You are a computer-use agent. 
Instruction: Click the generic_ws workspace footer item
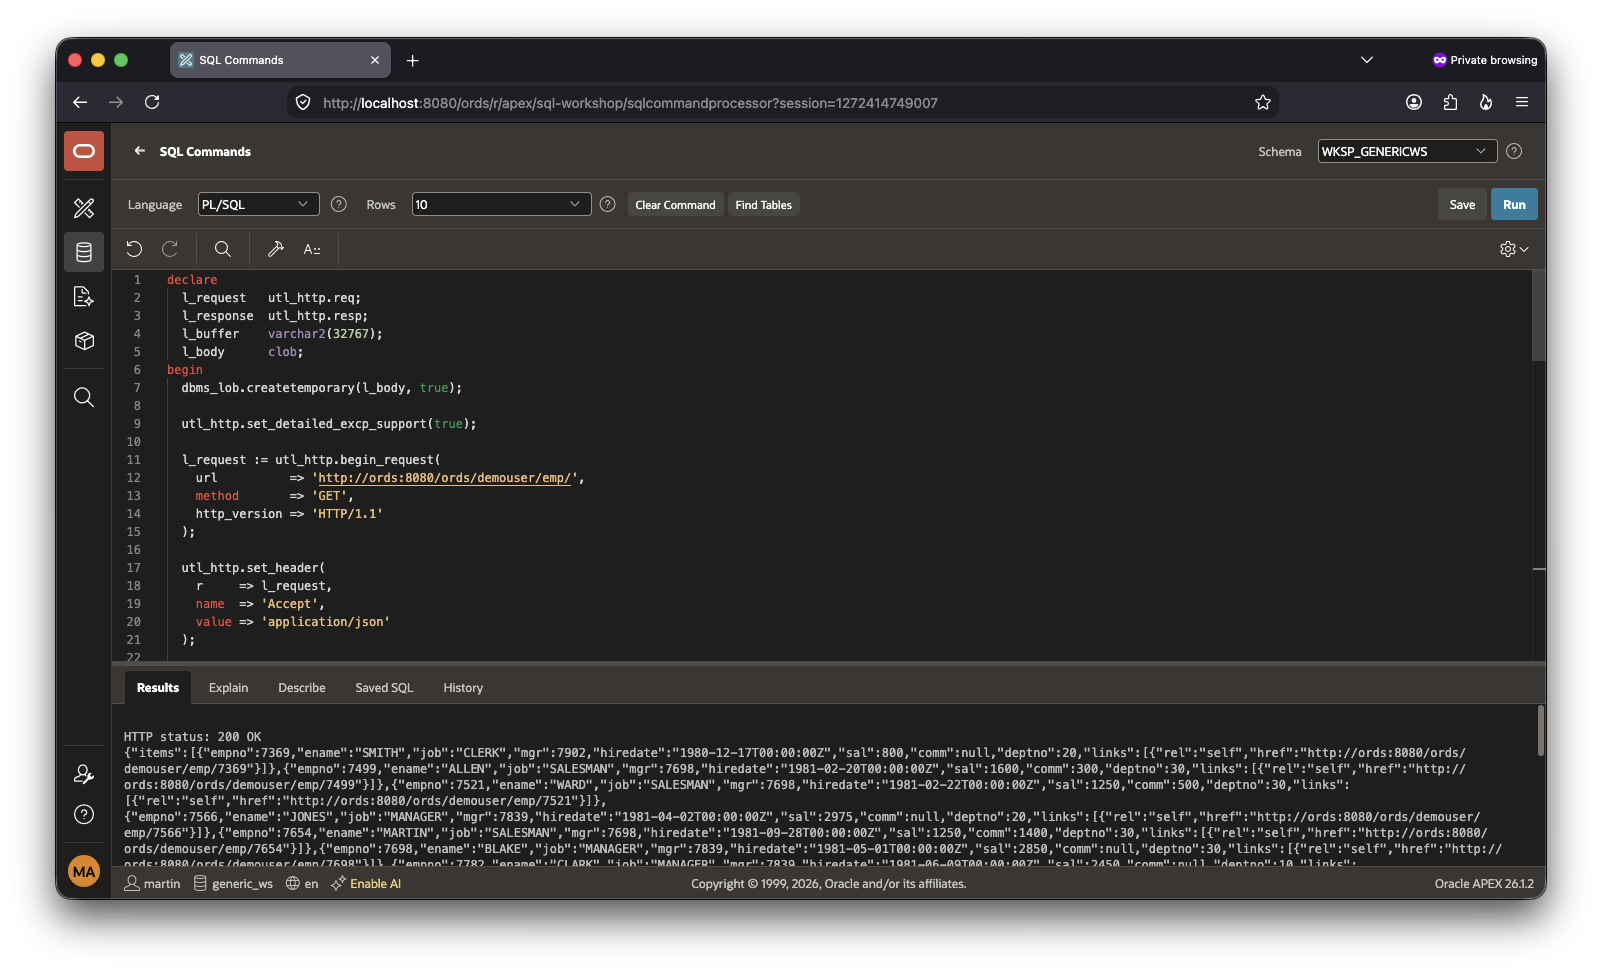[233, 884]
